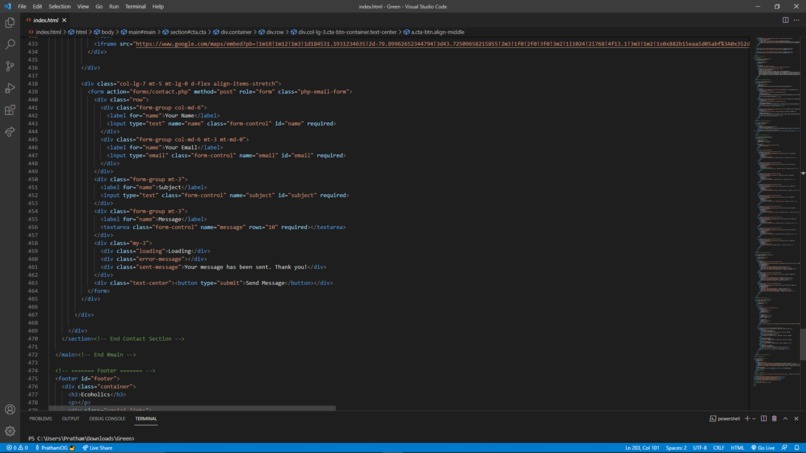Open launch profile dropdown next to plus icon
806x453 pixels.
point(754,419)
